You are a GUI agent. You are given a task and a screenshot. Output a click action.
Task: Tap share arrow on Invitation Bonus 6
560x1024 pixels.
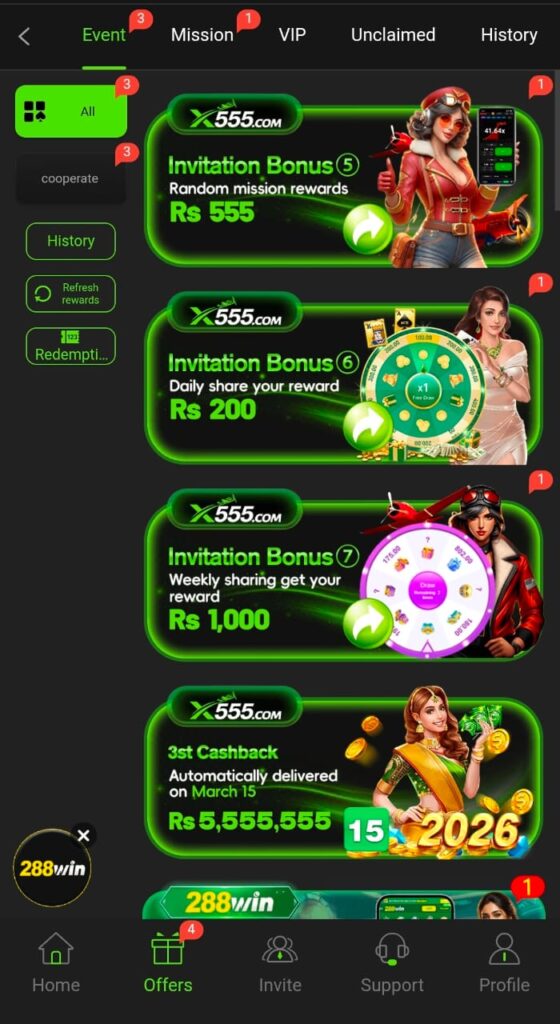click(367, 426)
